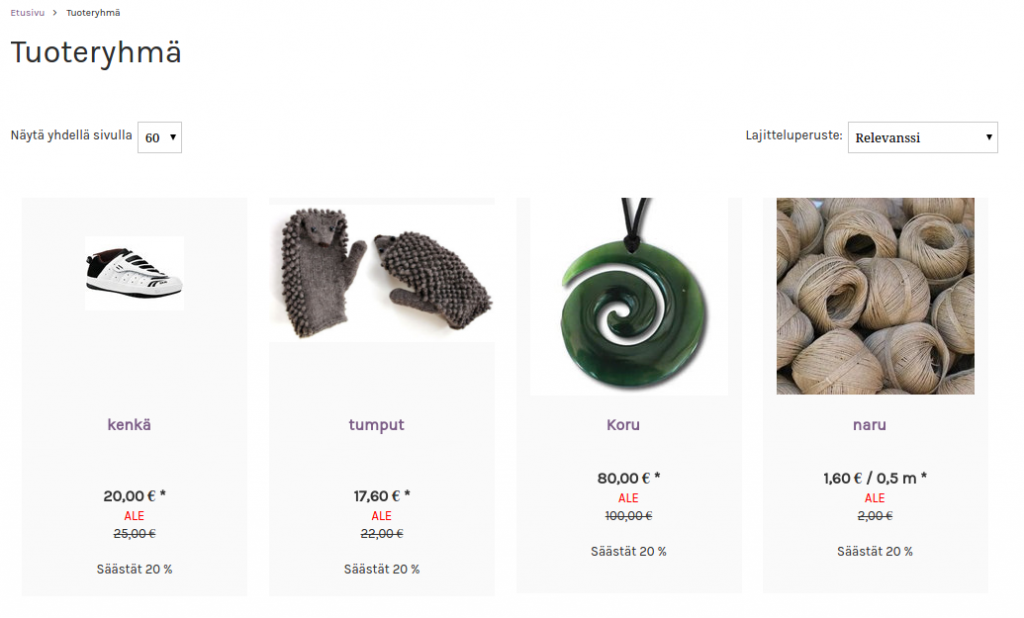Click the 17,60 € price of tumput
The width and height of the screenshot is (1024, 618).
tap(382, 496)
